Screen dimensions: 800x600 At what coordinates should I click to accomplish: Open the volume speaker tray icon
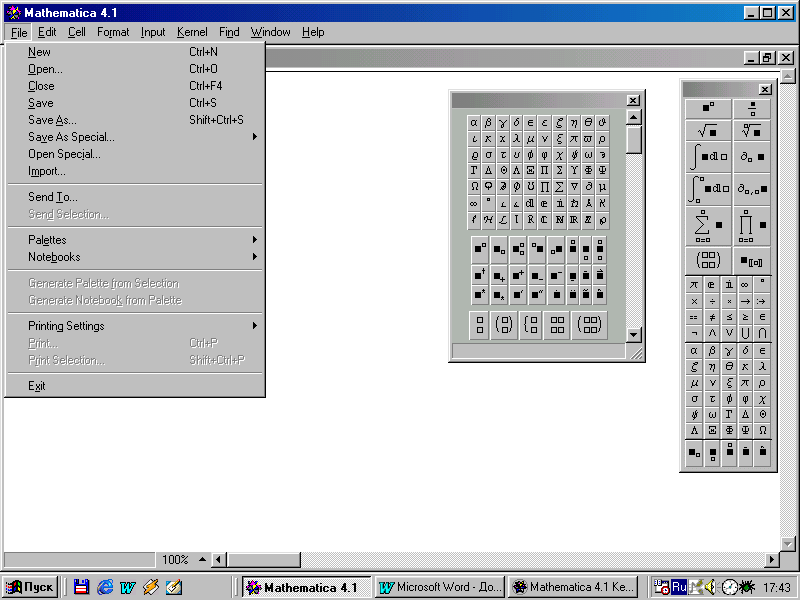click(x=710, y=587)
